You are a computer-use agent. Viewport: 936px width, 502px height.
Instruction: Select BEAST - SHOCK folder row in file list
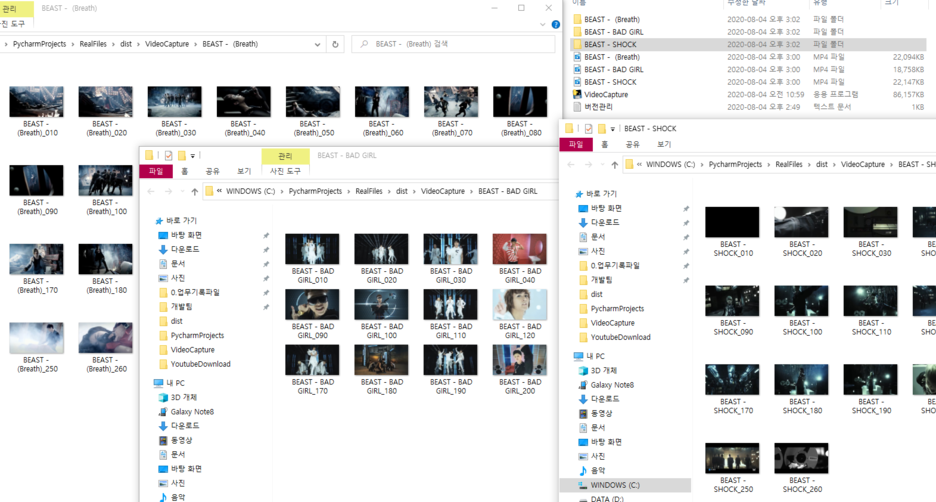(x=749, y=45)
